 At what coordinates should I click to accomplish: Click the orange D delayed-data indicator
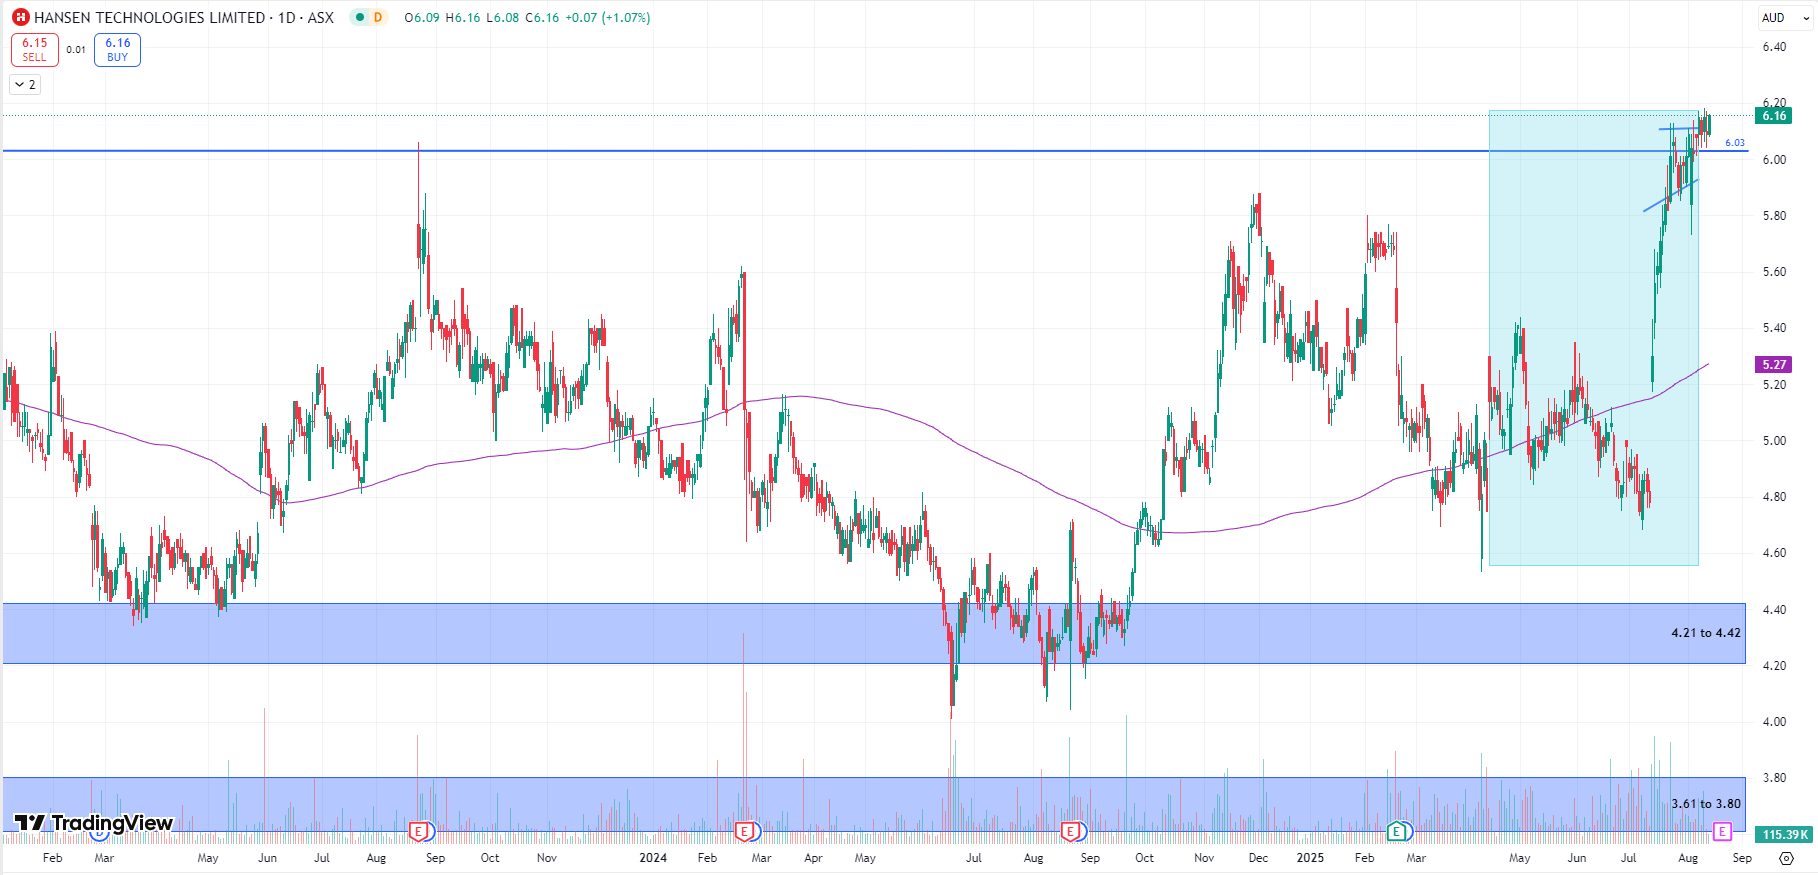tap(378, 17)
